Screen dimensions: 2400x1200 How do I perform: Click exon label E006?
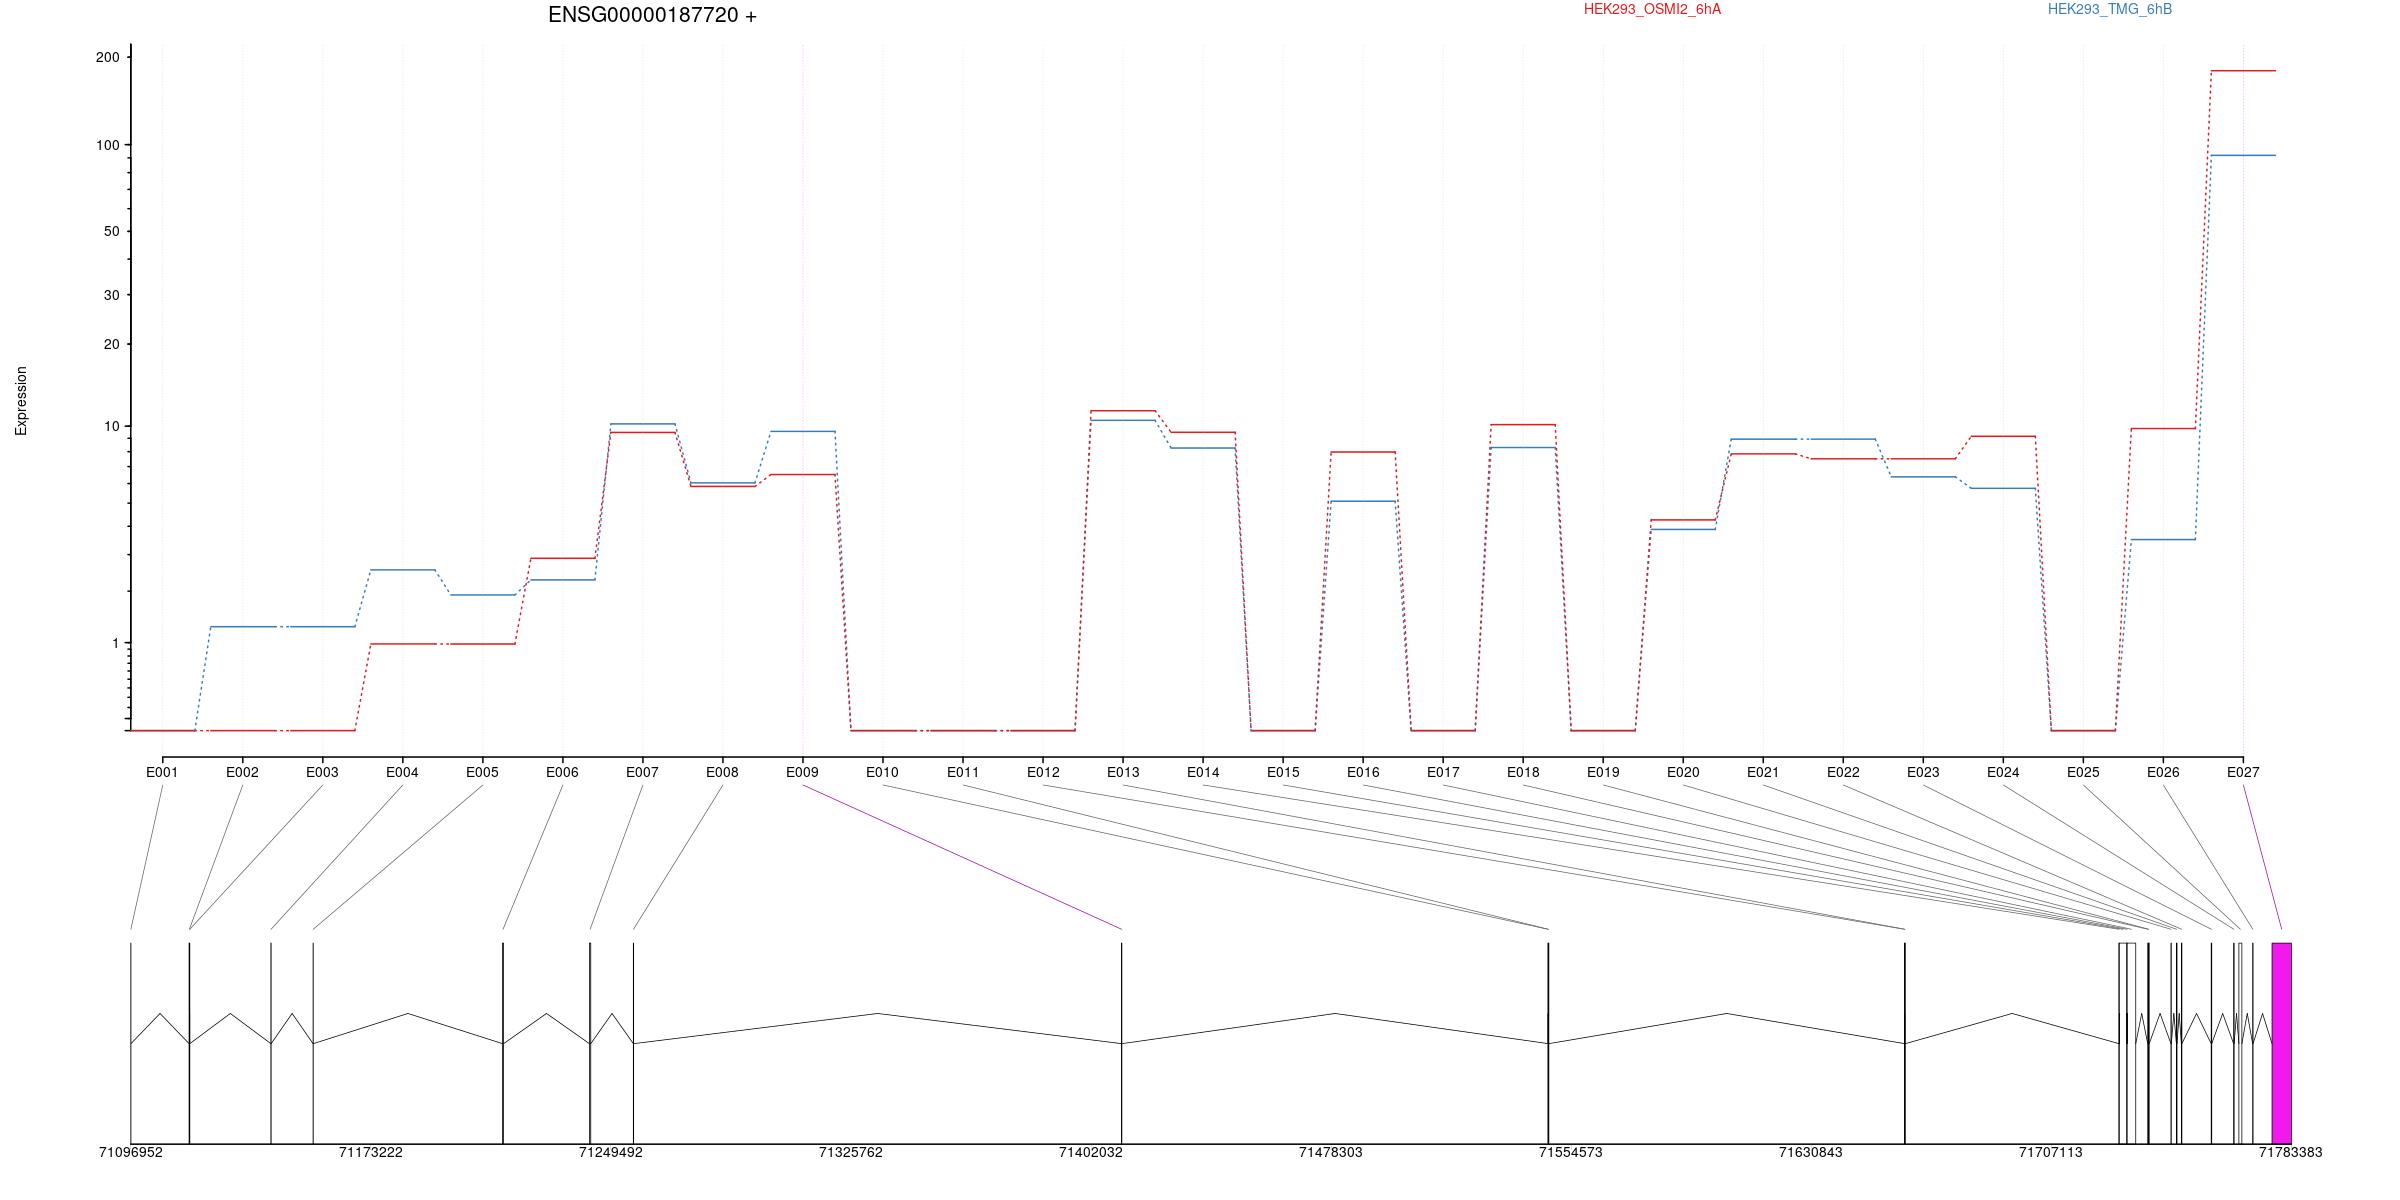click(x=562, y=772)
